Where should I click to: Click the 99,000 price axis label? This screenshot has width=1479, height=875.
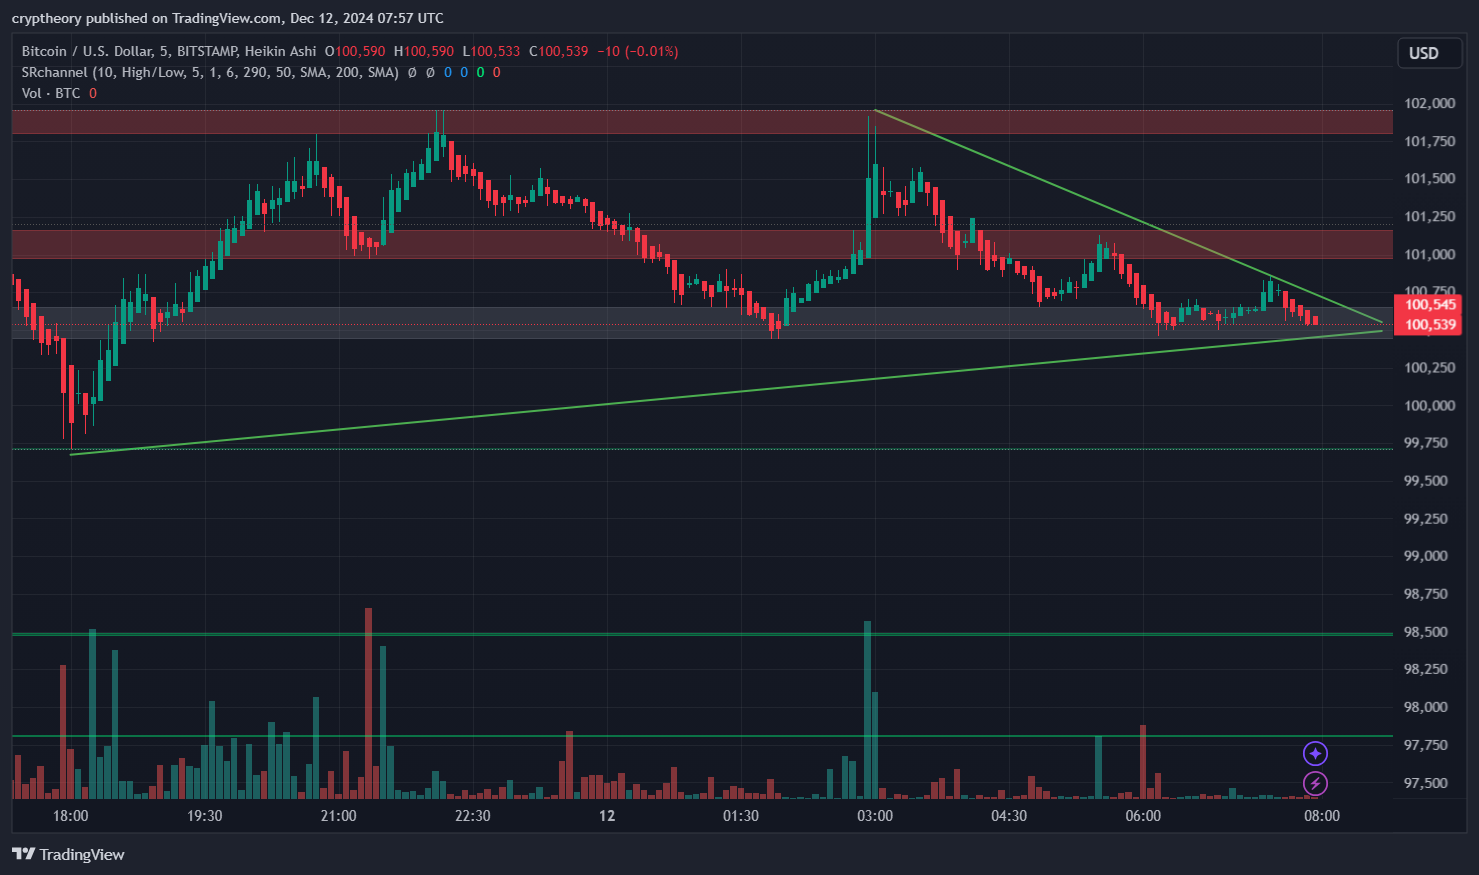1426,556
